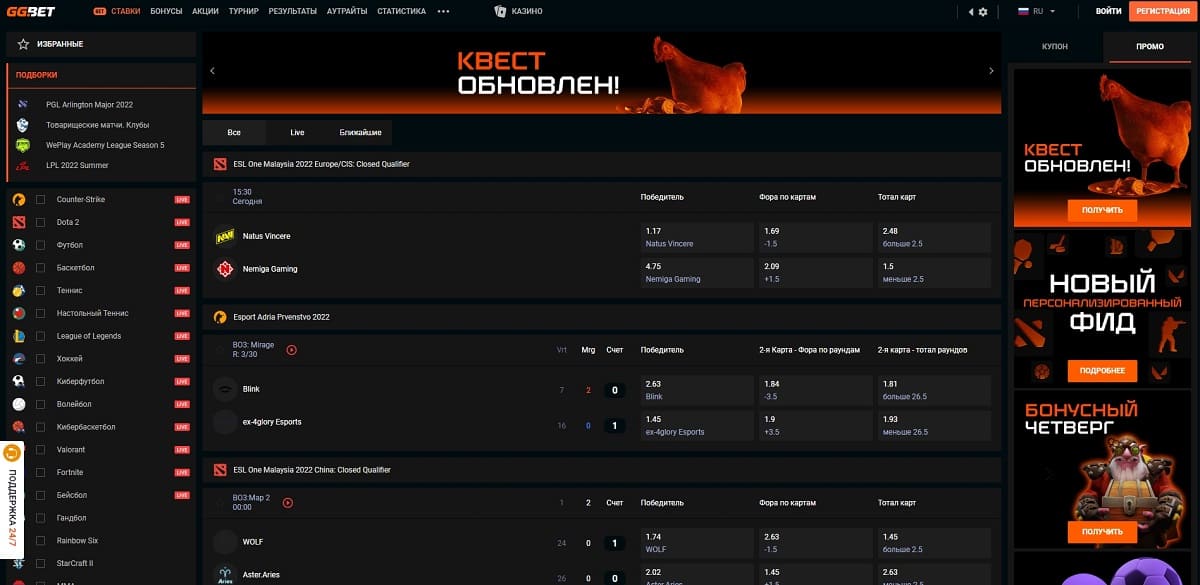
Task: Open the three-dots more menu
Action: pos(444,11)
